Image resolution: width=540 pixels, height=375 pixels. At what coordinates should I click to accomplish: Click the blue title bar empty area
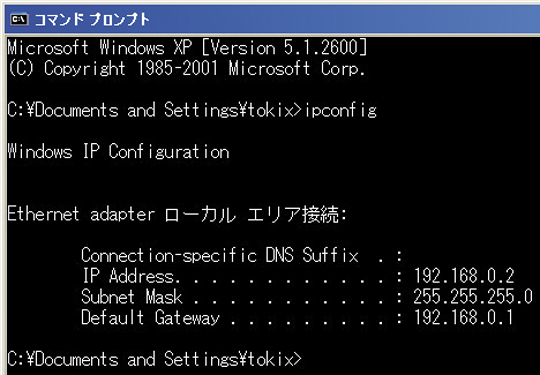[x=344, y=20]
